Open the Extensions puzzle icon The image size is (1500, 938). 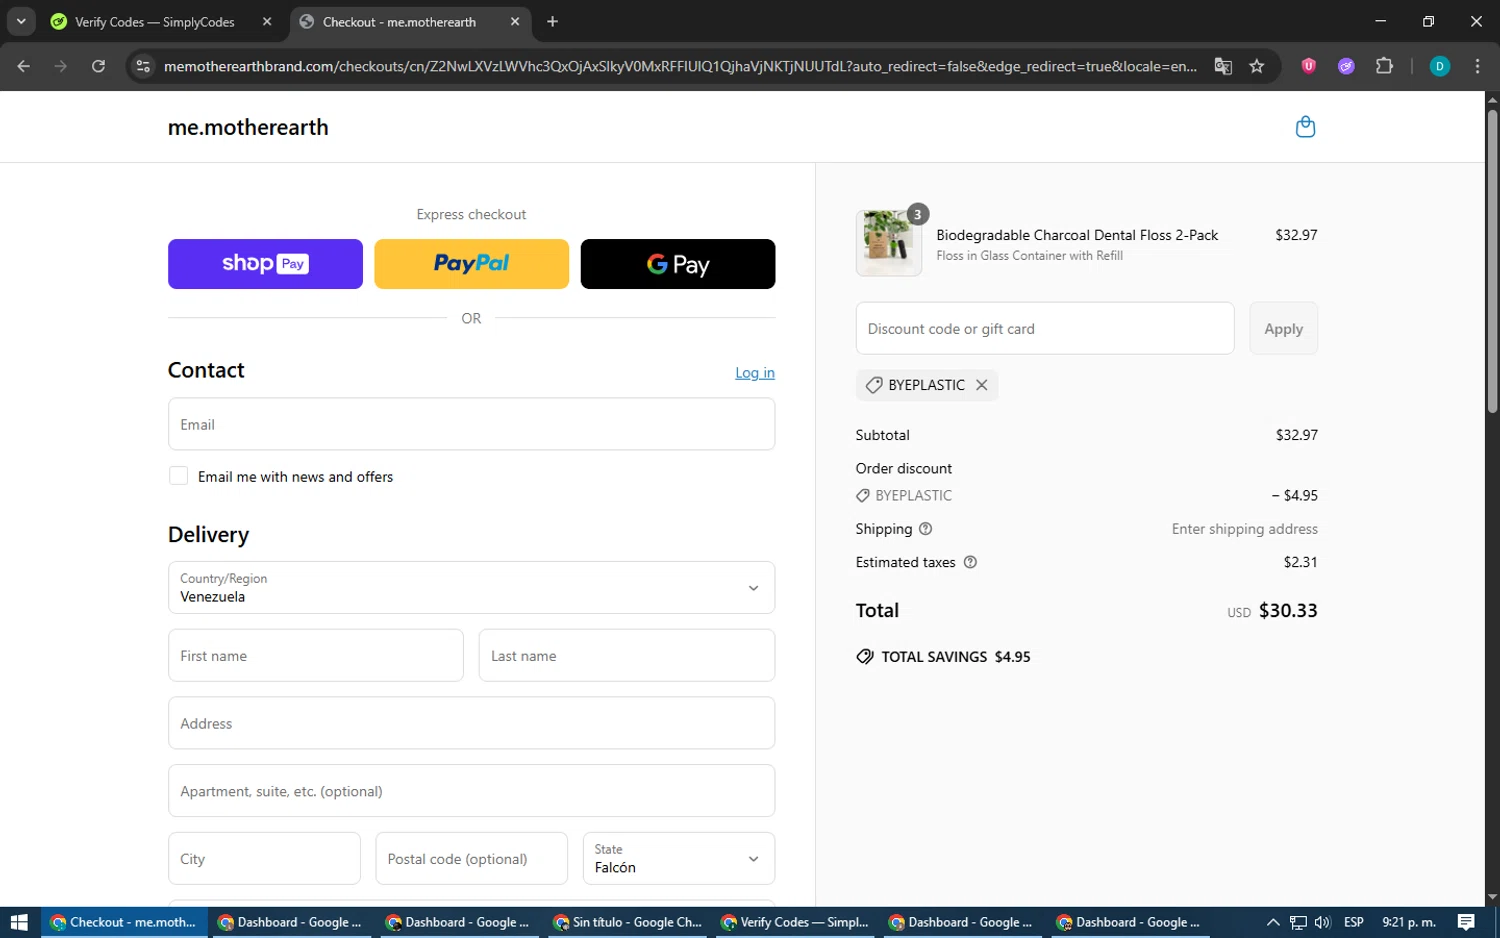(x=1384, y=66)
